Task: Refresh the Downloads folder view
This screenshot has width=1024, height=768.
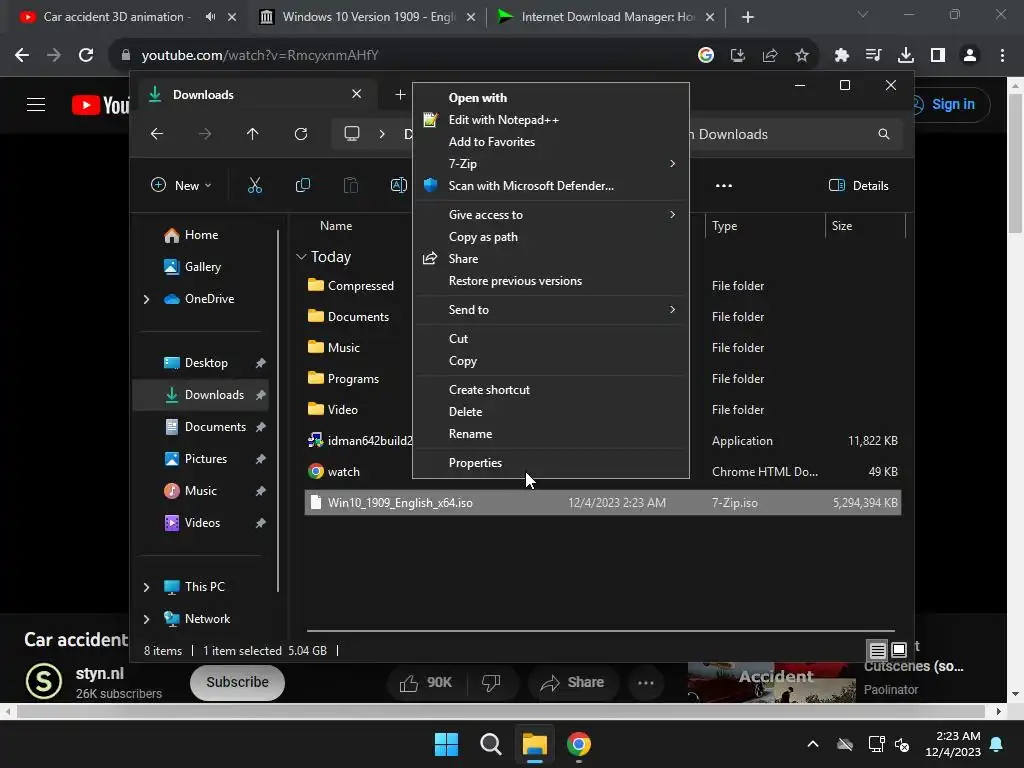Action: [300, 134]
